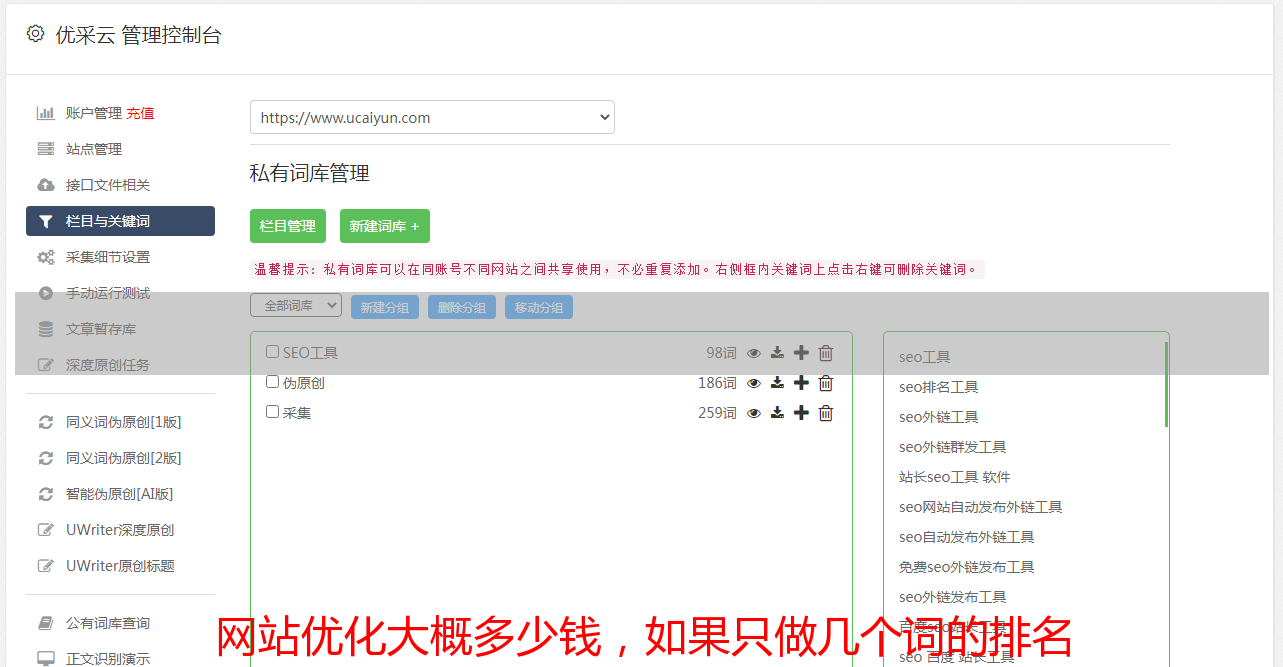
Task: Click the 同义词伪原创[1版] refresh icon
Action: [x=46, y=422]
